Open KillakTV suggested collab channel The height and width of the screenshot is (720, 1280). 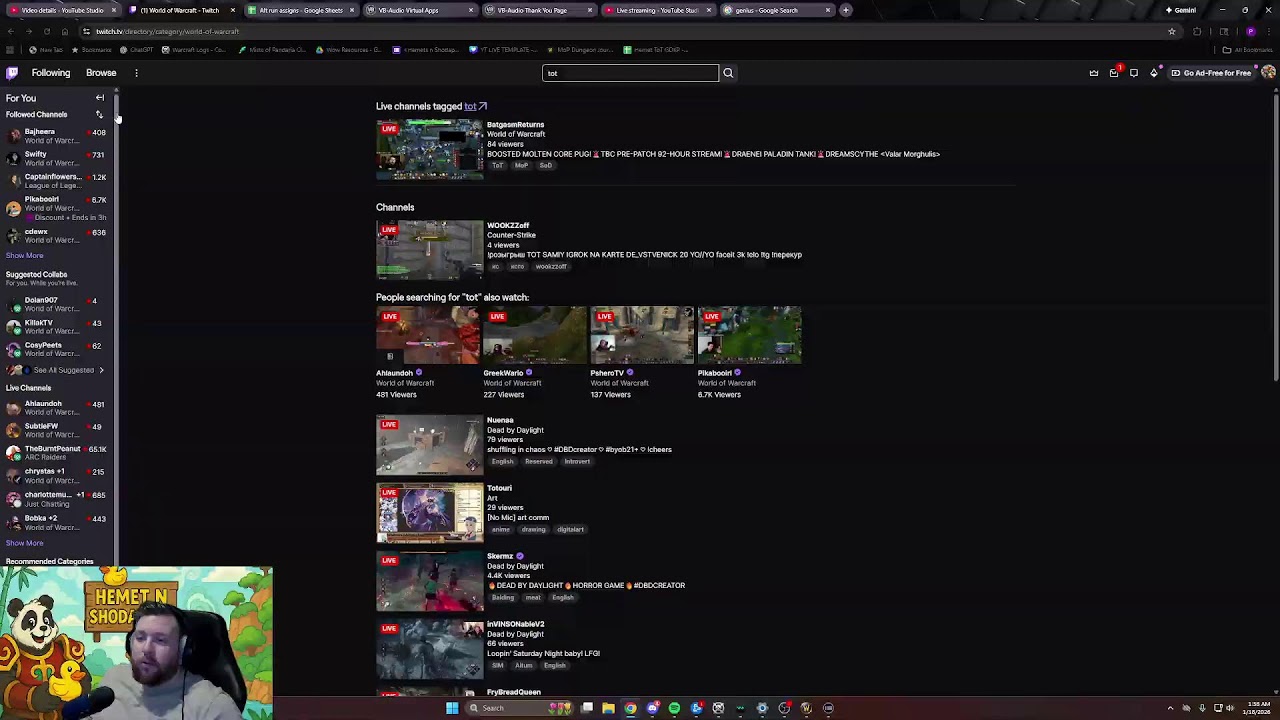[57, 327]
